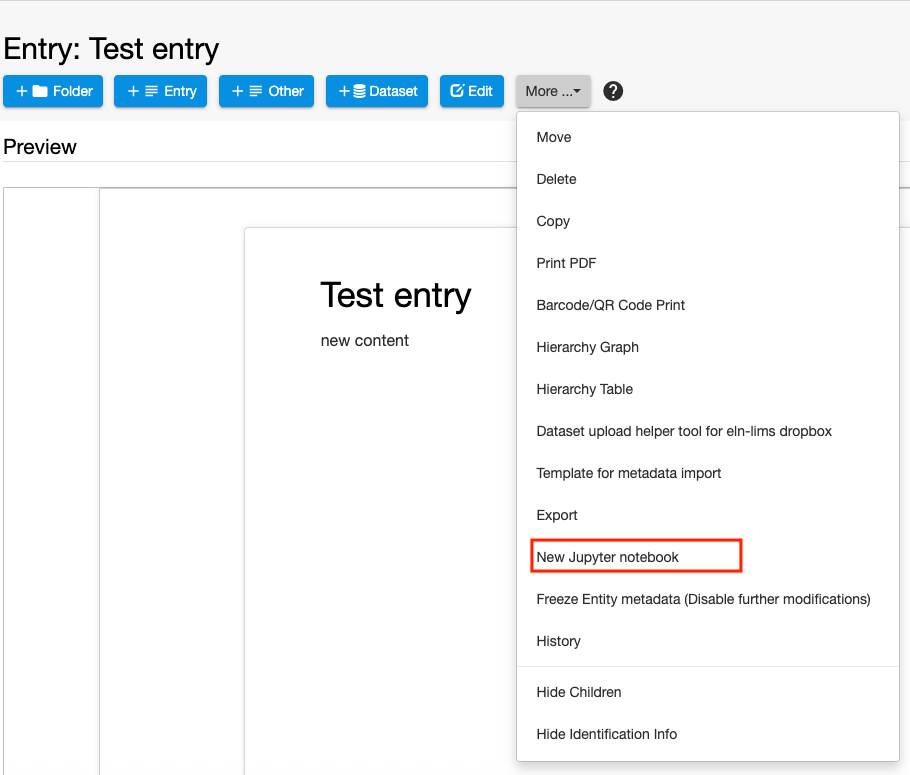Image resolution: width=910 pixels, height=775 pixels.
Task: Select Delete from the menu
Action: pos(707,179)
